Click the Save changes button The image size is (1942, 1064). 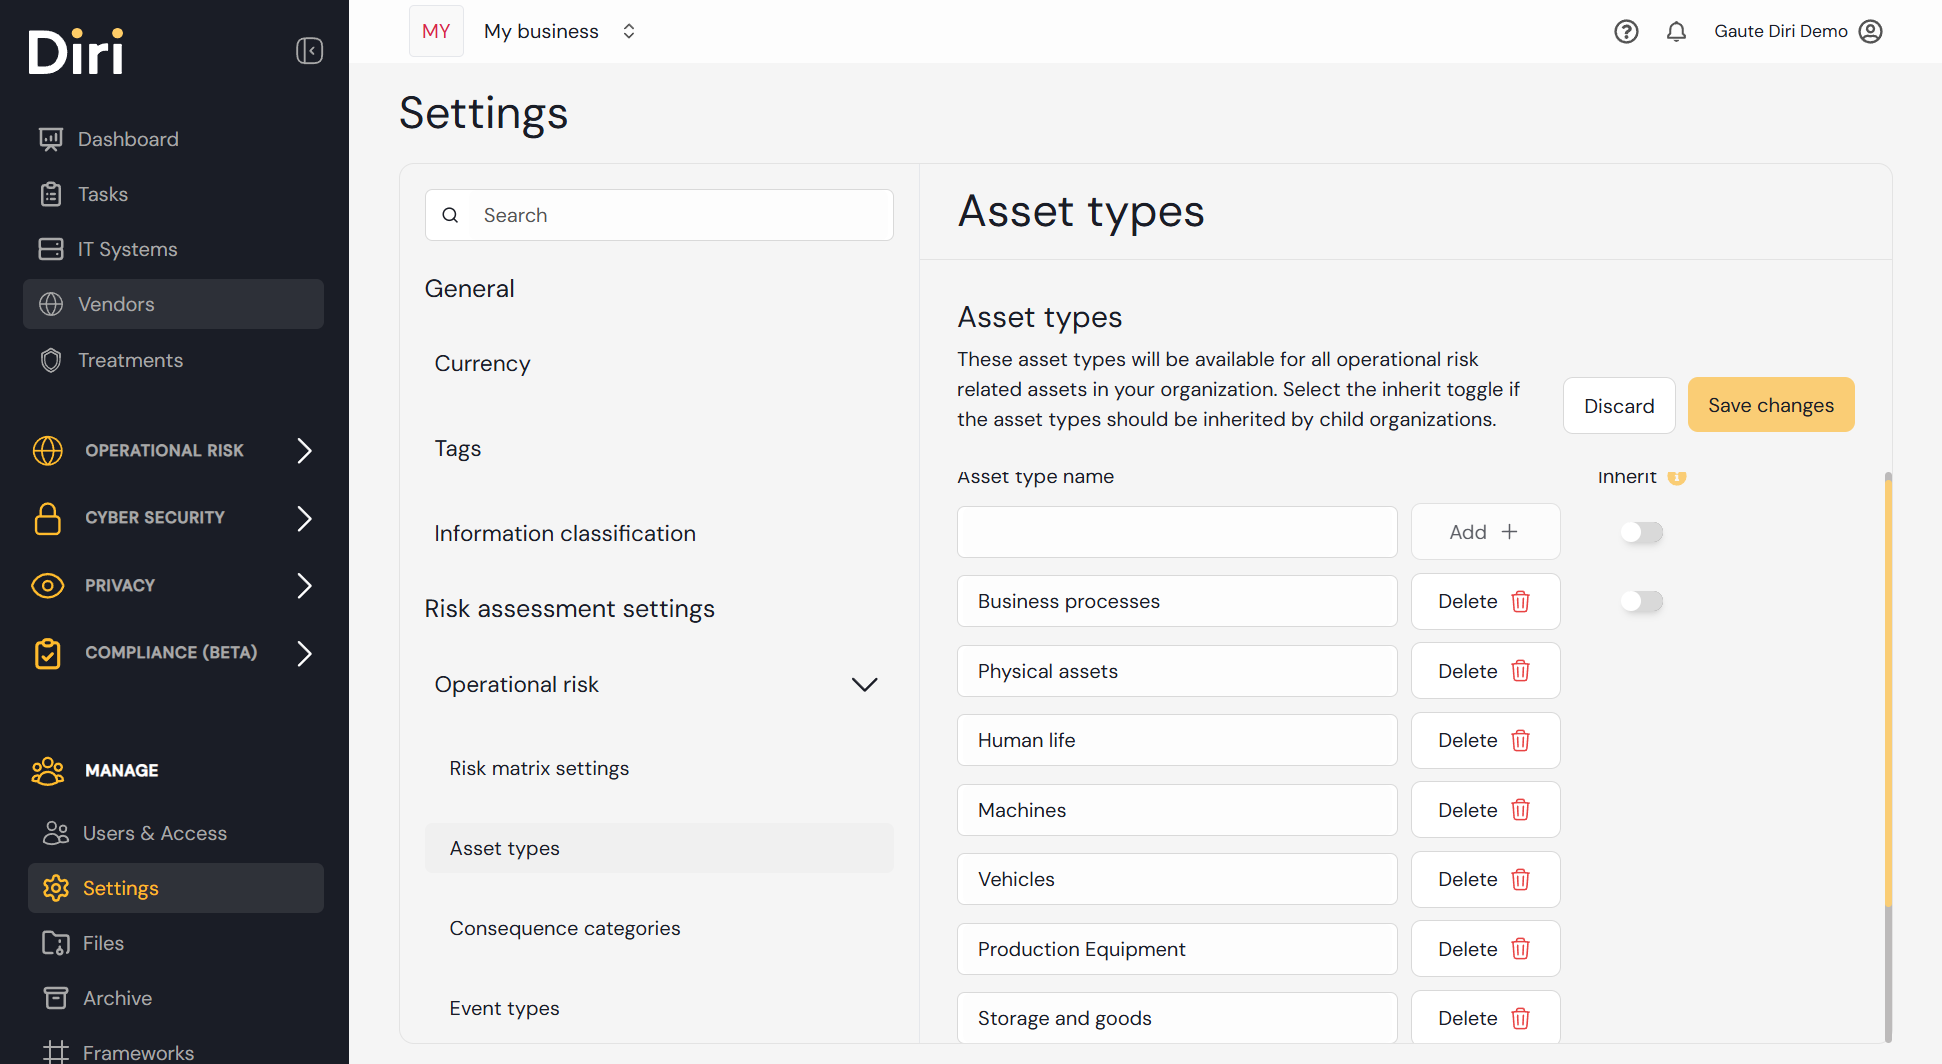(1770, 405)
